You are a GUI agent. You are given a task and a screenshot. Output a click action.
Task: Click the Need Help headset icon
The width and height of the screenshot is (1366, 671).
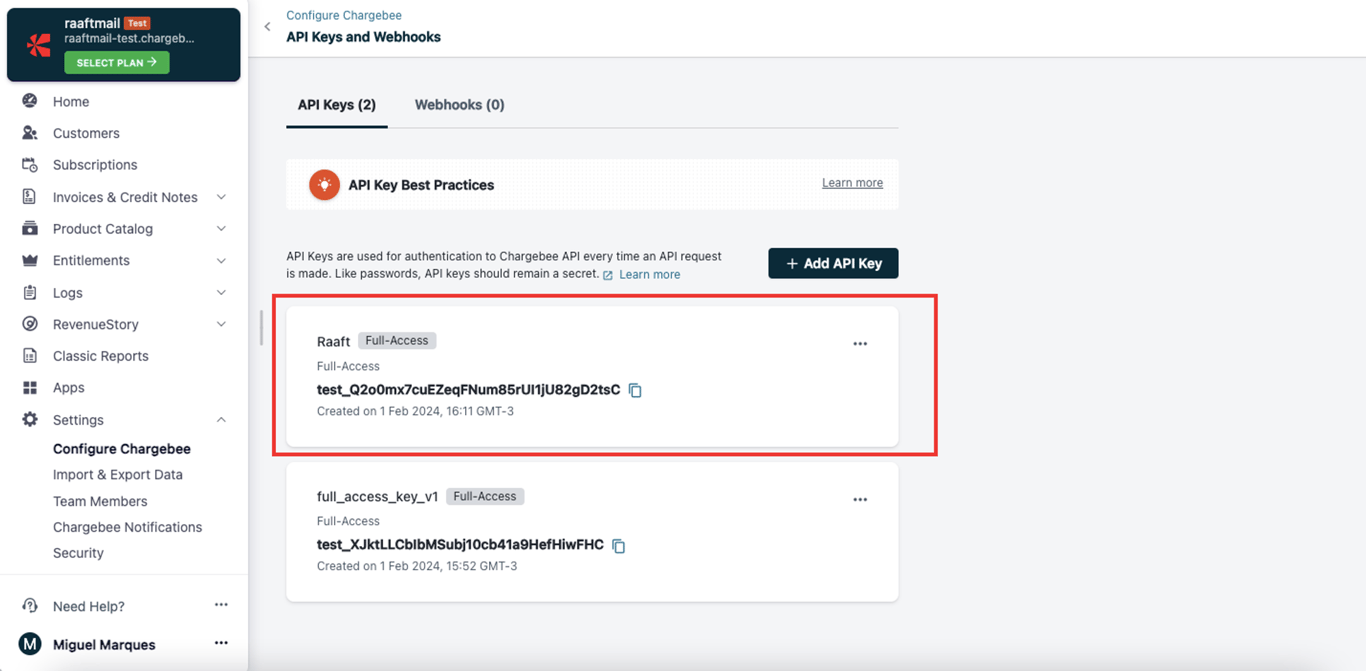[x=30, y=606]
